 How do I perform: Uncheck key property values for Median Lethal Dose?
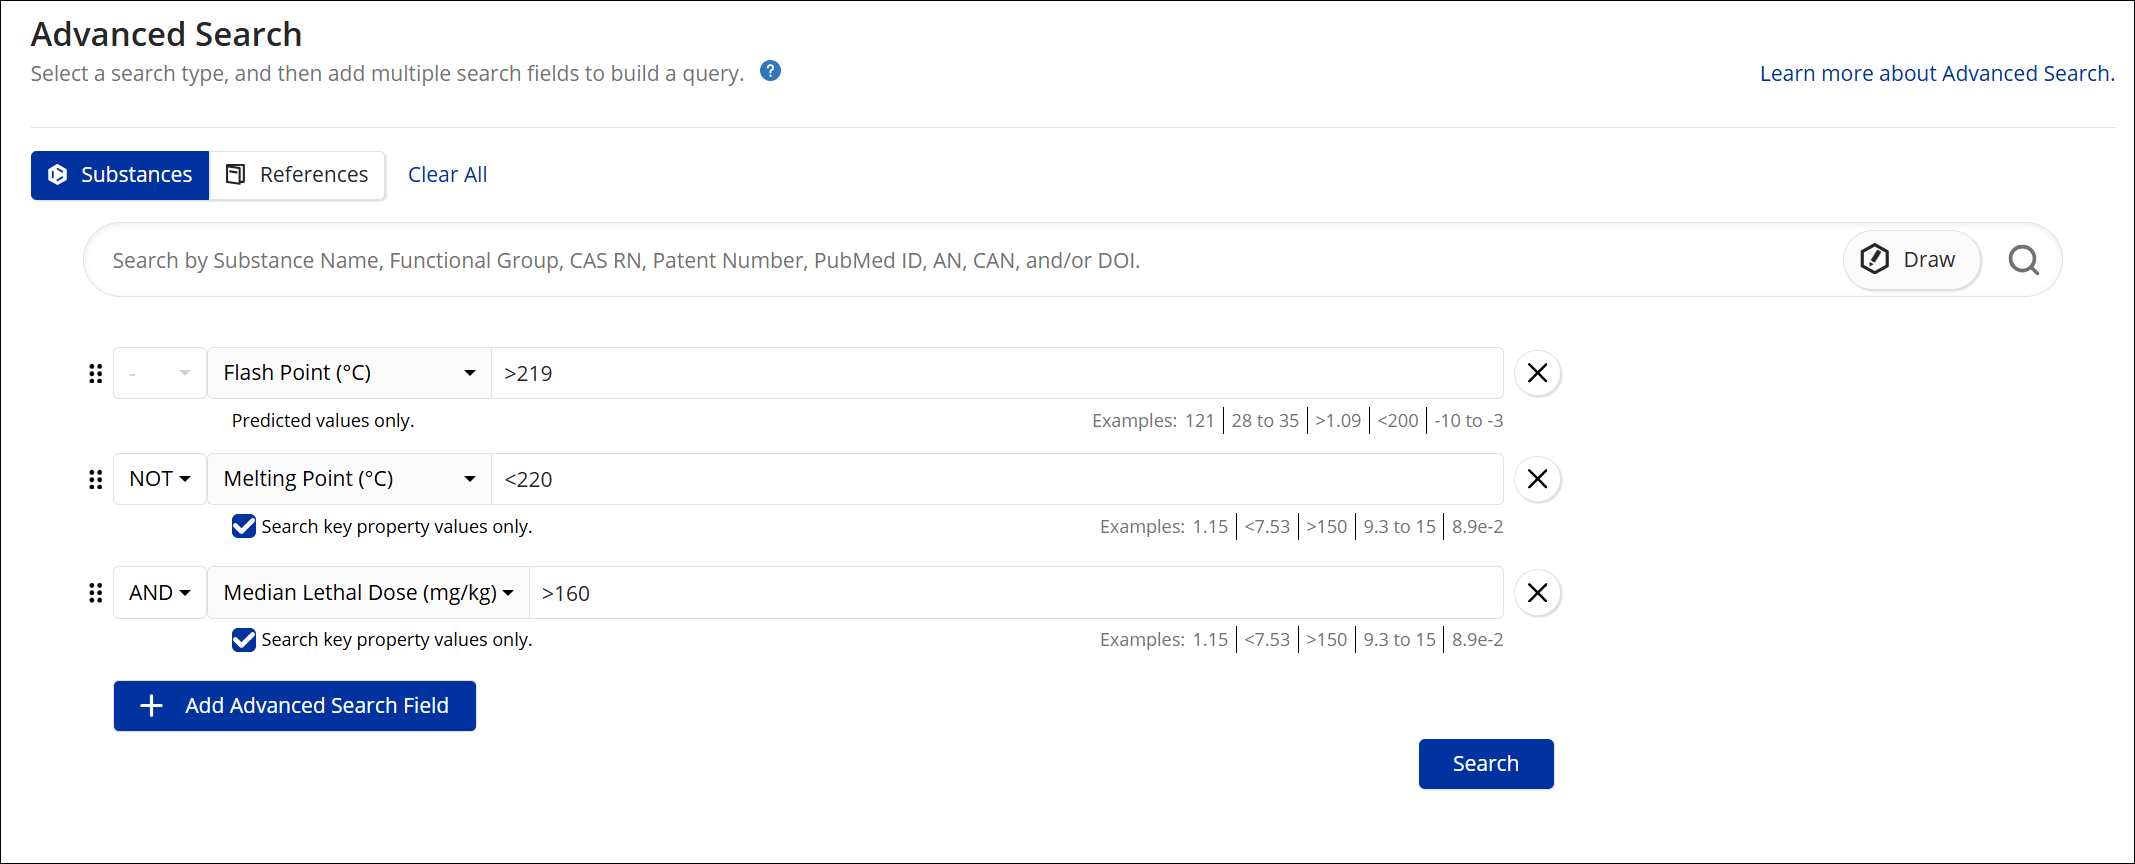(x=244, y=640)
